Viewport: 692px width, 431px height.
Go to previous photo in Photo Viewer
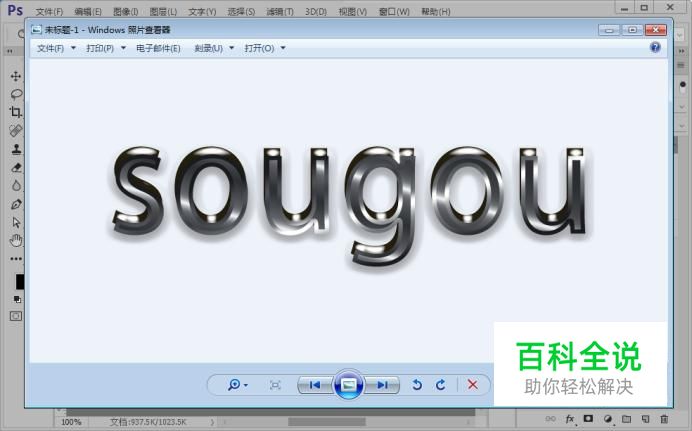[315, 385]
